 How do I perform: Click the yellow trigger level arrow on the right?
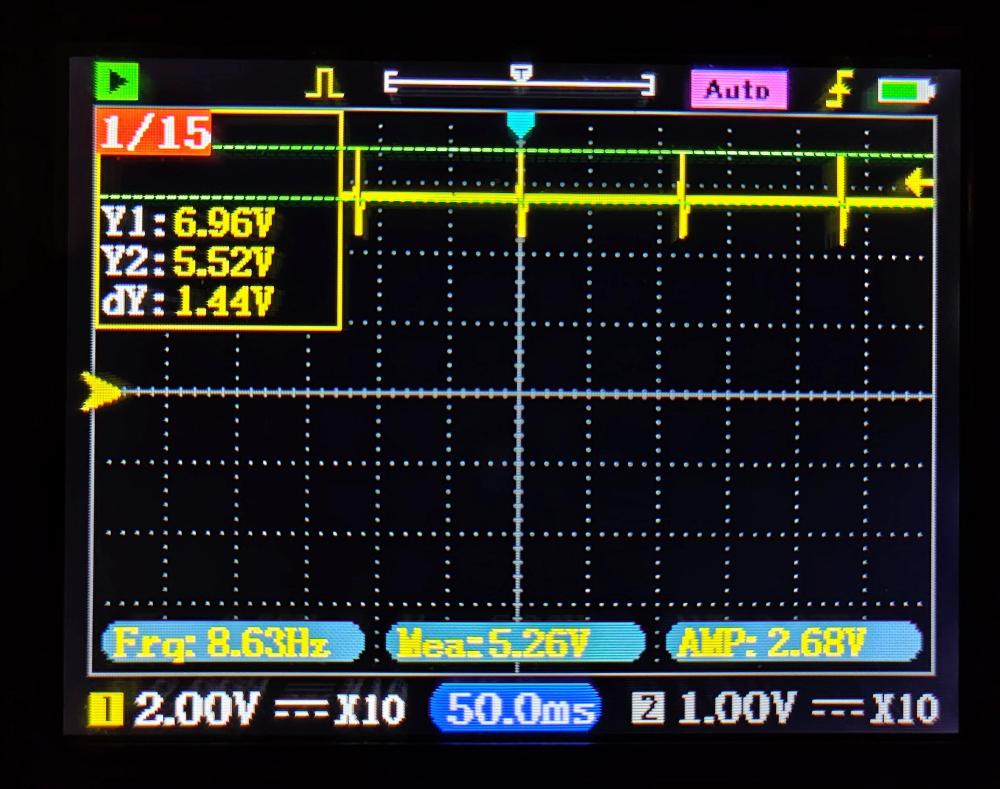(x=919, y=183)
